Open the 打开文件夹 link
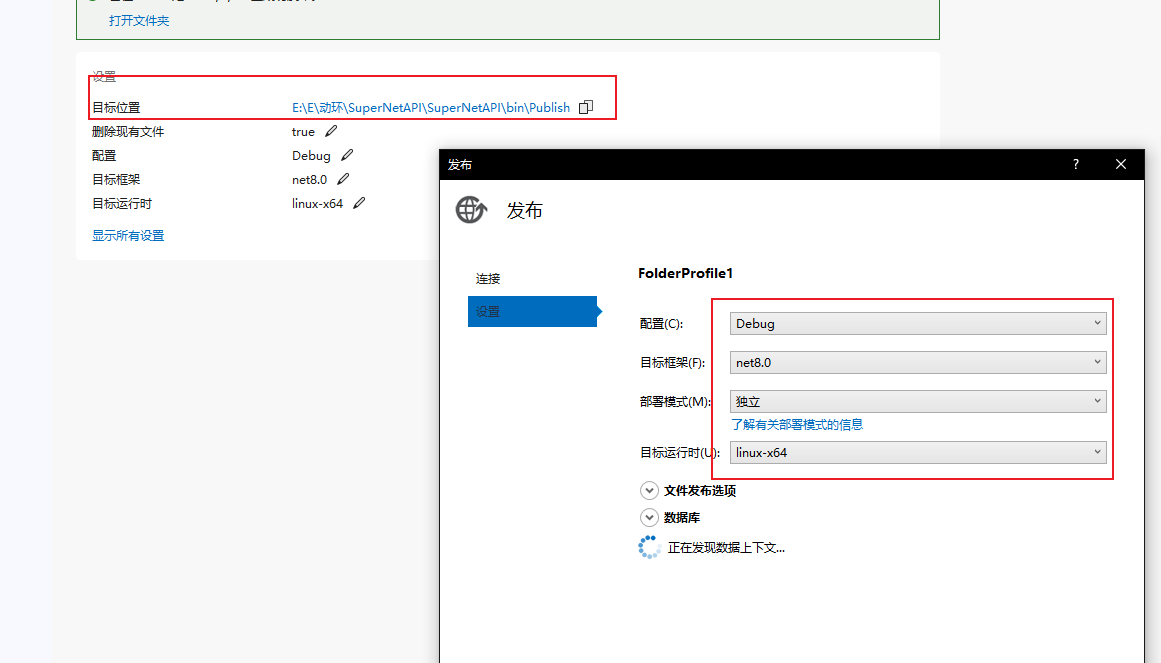This screenshot has height=663, width=1161. pyautogui.click(x=139, y=21)
